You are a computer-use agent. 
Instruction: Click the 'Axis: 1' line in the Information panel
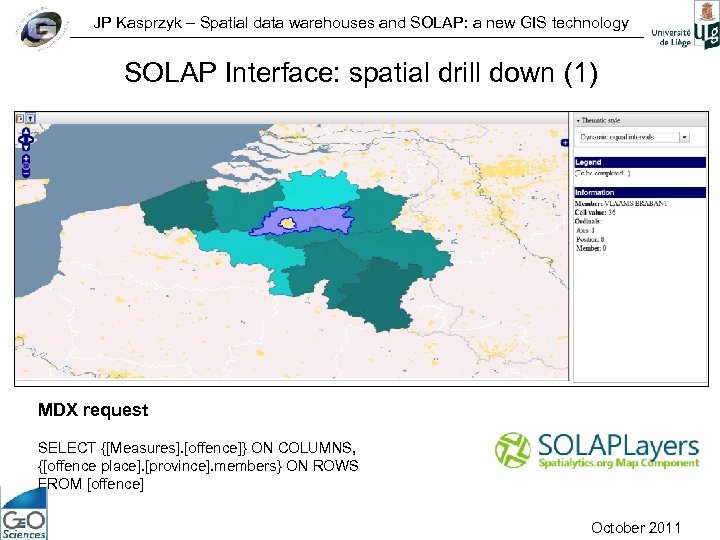coord(585,230)
